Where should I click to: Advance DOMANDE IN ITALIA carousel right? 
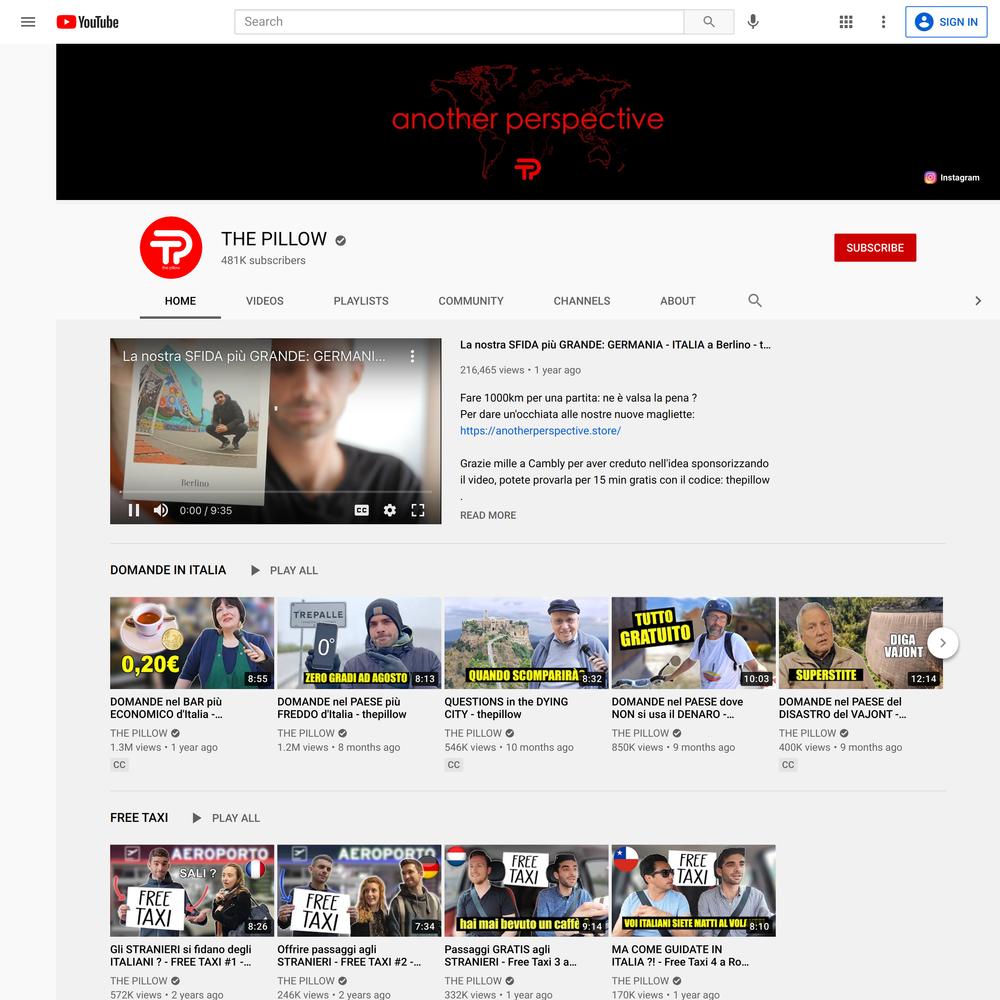[943, 643]
